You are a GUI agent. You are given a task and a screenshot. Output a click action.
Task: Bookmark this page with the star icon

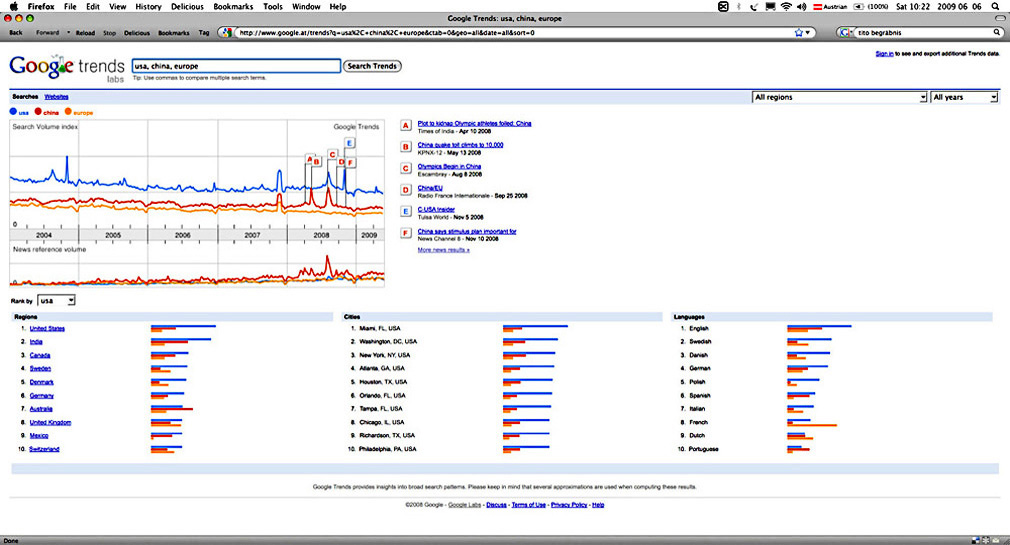pyautogui.click(x=799, y=32)
